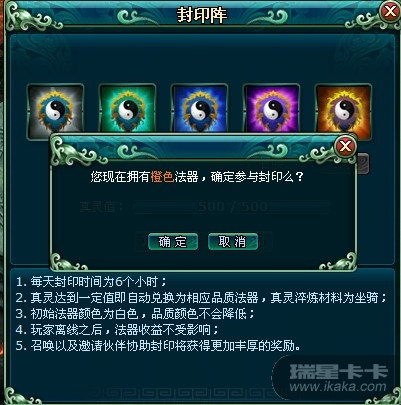Click rule 5 about 召唤以及邀请伙伴
Image resolution: width=401 pixels, height=405 pixels.
pos(158,346)
